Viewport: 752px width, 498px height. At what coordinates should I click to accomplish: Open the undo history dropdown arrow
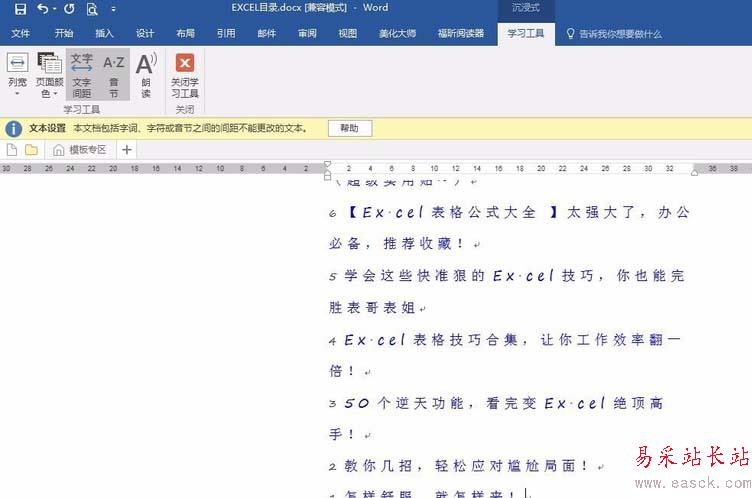(x=54, y=9)
